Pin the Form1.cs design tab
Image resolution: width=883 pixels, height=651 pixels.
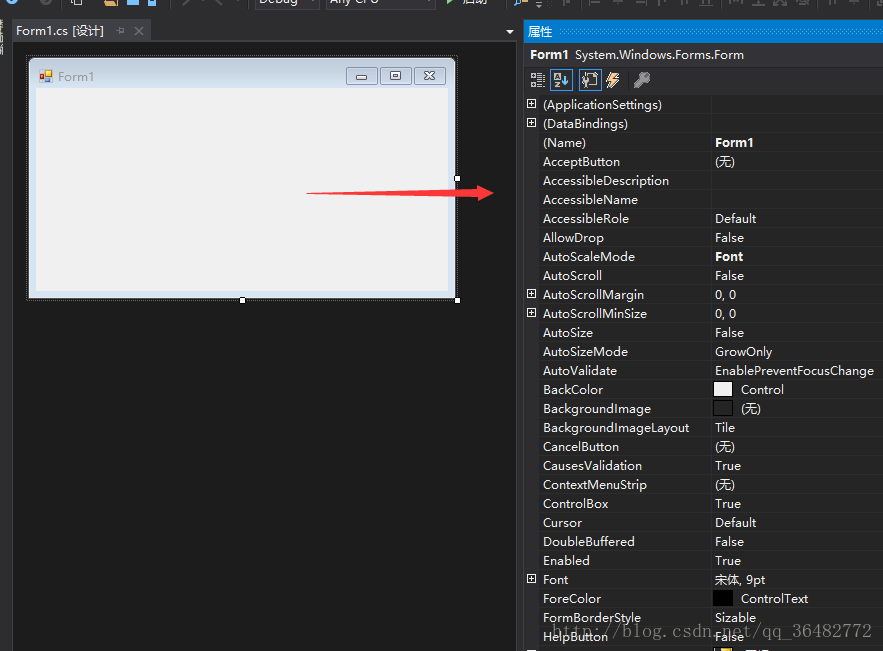pos(120,31)
